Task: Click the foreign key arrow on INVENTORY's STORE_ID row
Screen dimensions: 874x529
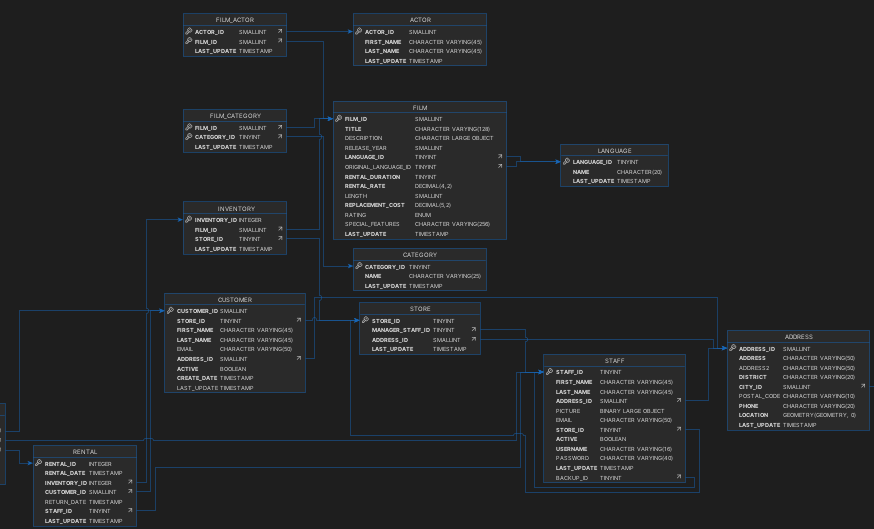Action: coord(280,239)
